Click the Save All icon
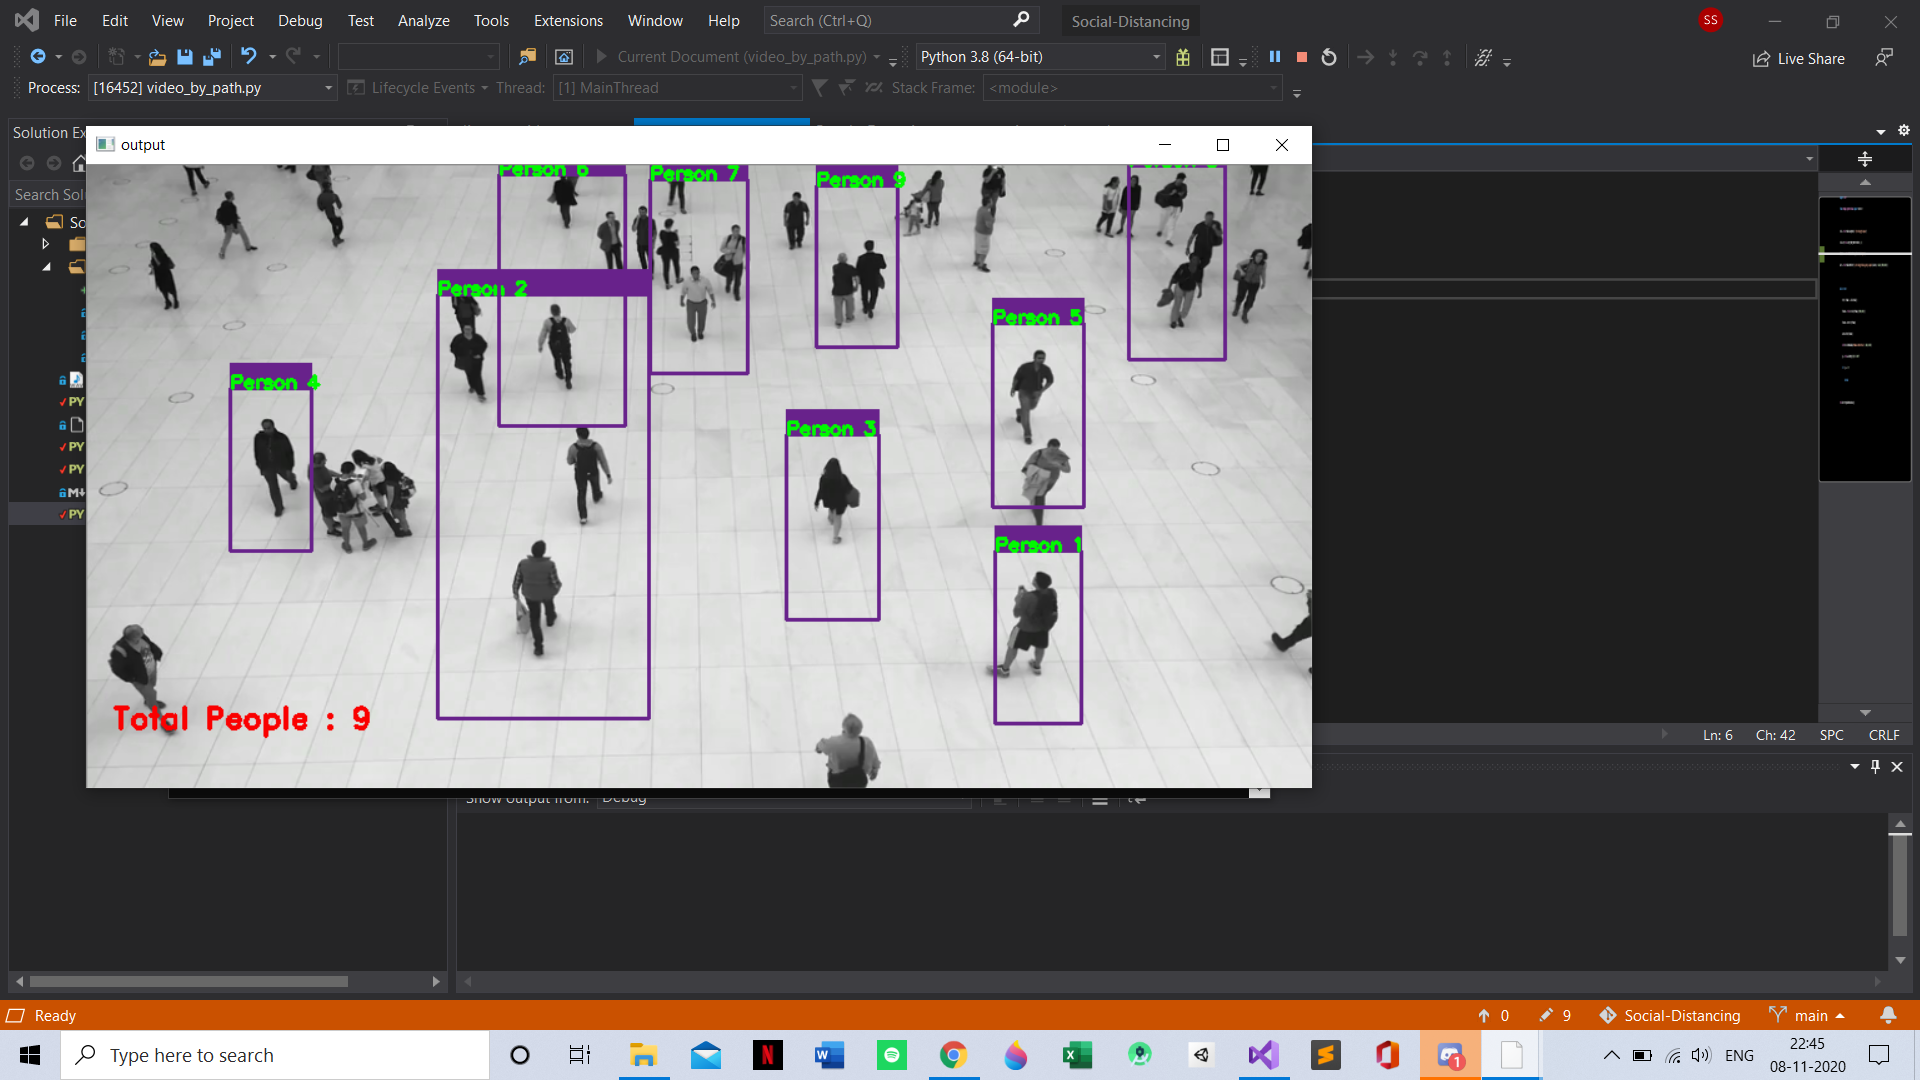 pos(212,57)
